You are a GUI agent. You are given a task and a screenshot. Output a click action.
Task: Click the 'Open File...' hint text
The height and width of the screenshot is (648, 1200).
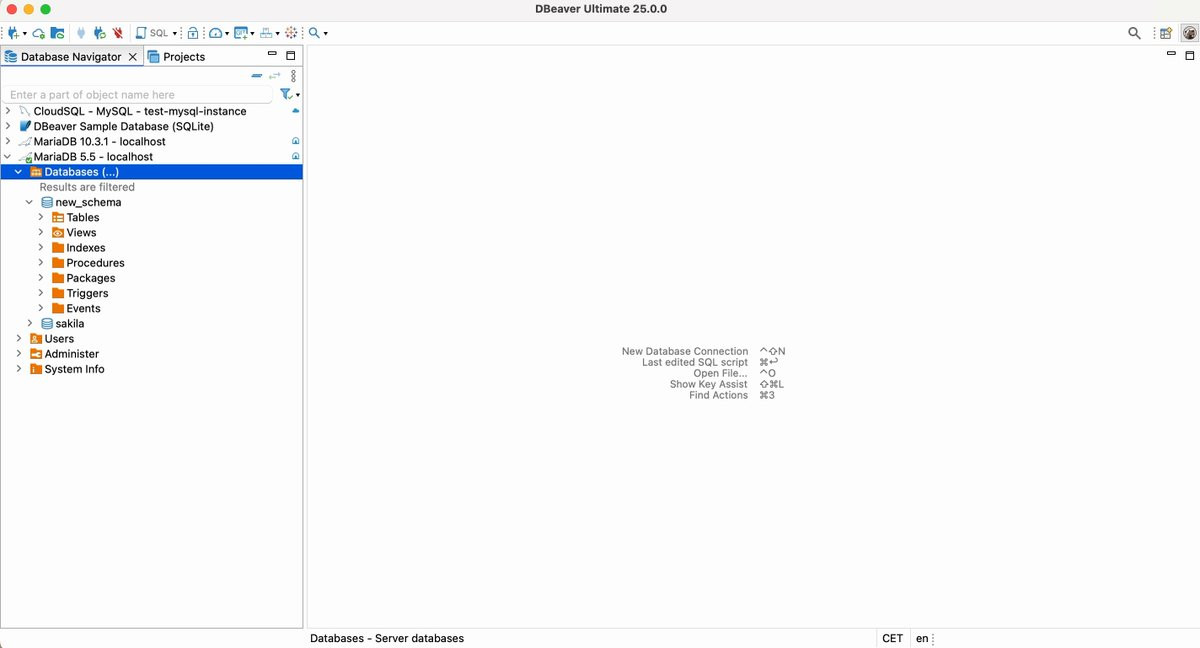point(720,373)
